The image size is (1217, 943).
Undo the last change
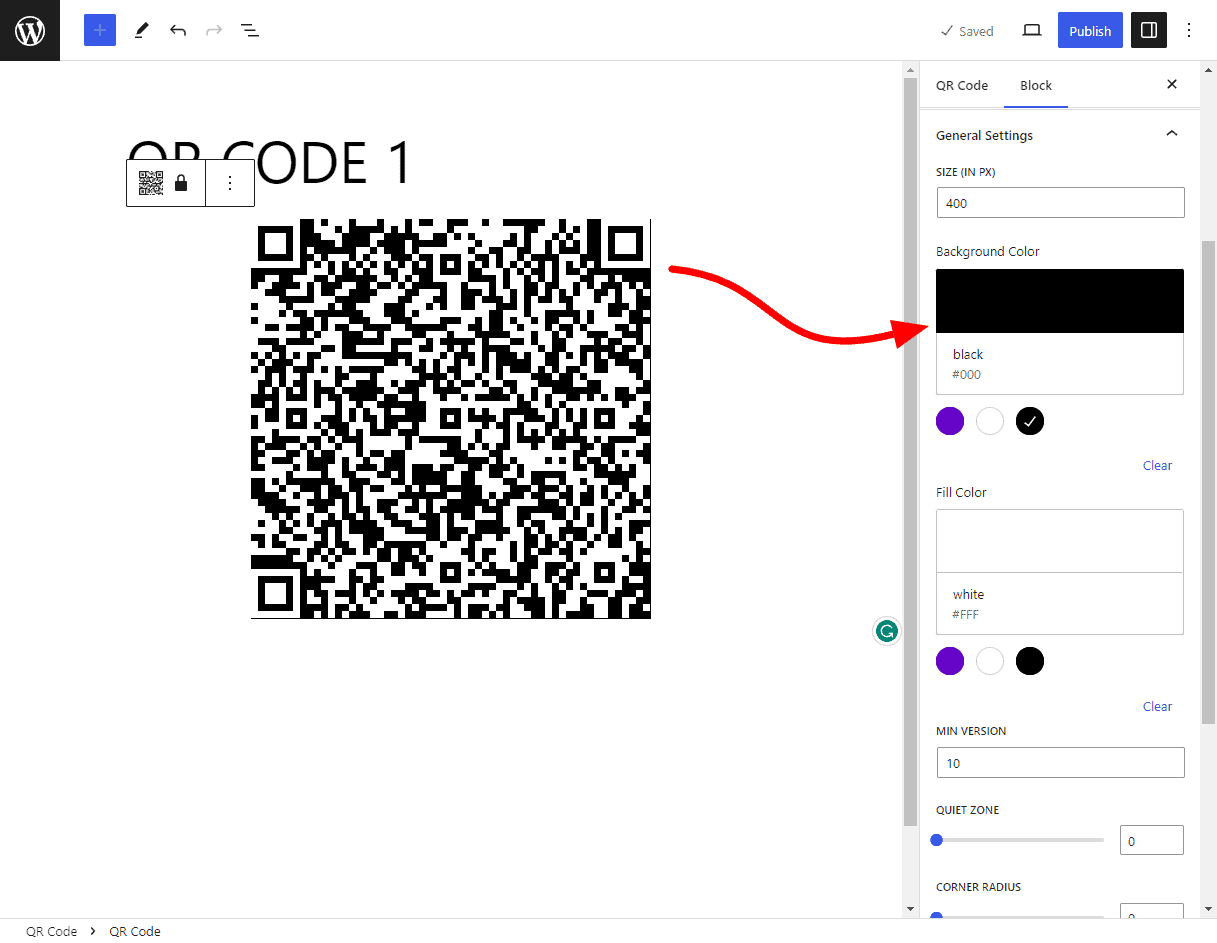pyautogui.click(x=177, y=30)
